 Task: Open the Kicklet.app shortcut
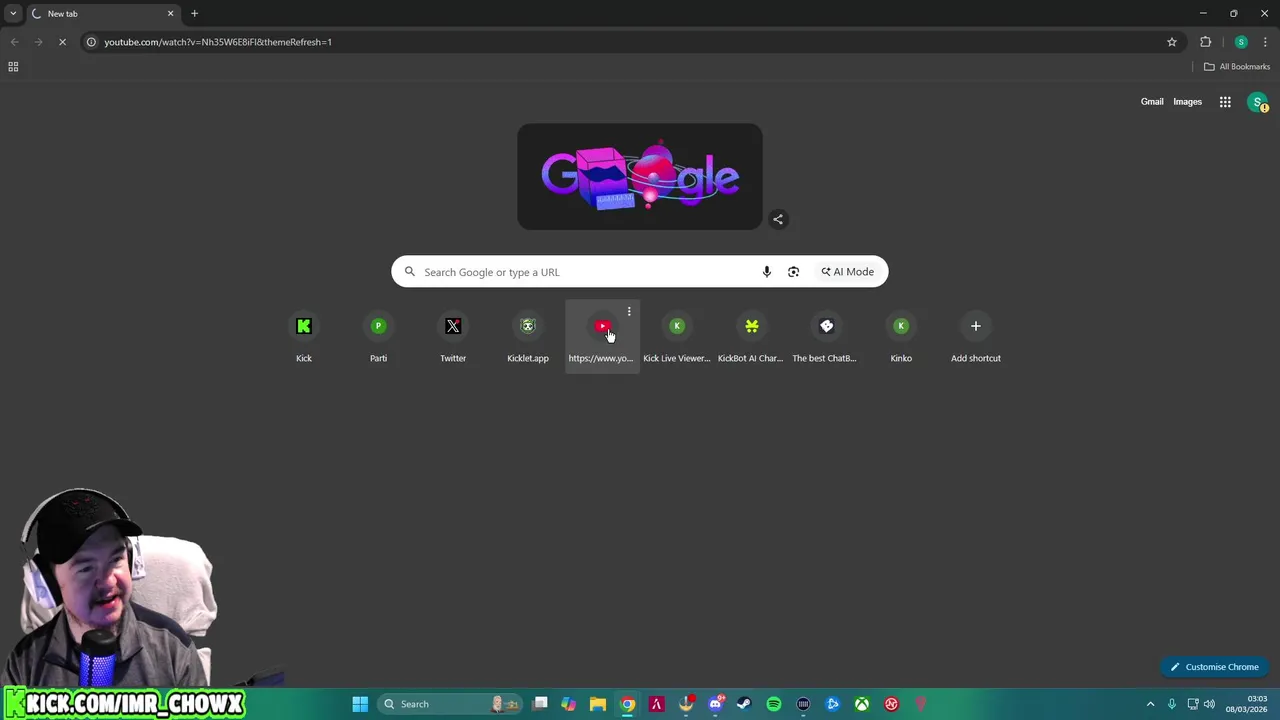(x=528, y=336)
